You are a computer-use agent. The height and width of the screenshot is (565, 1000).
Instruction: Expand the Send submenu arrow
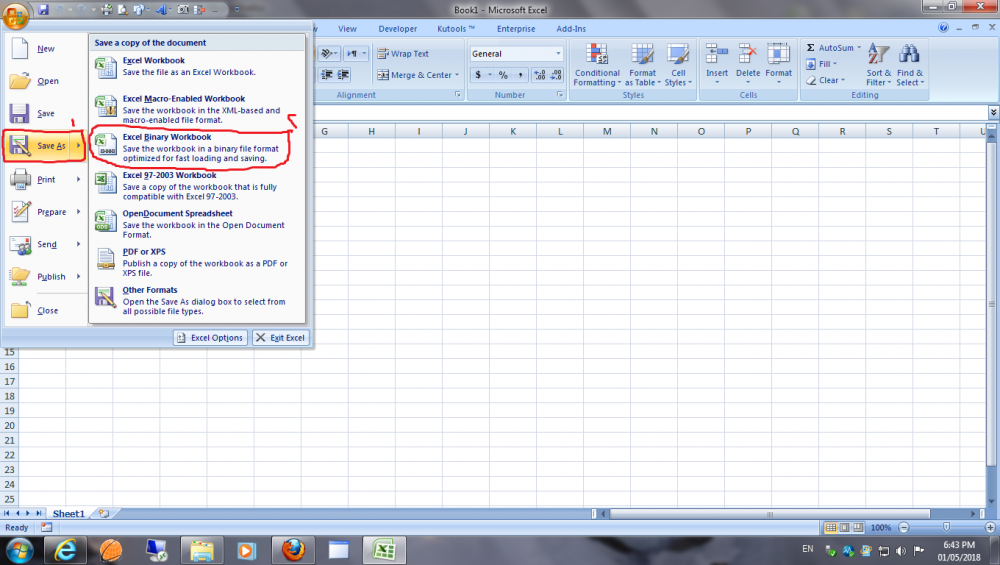[x=79, y=244]
